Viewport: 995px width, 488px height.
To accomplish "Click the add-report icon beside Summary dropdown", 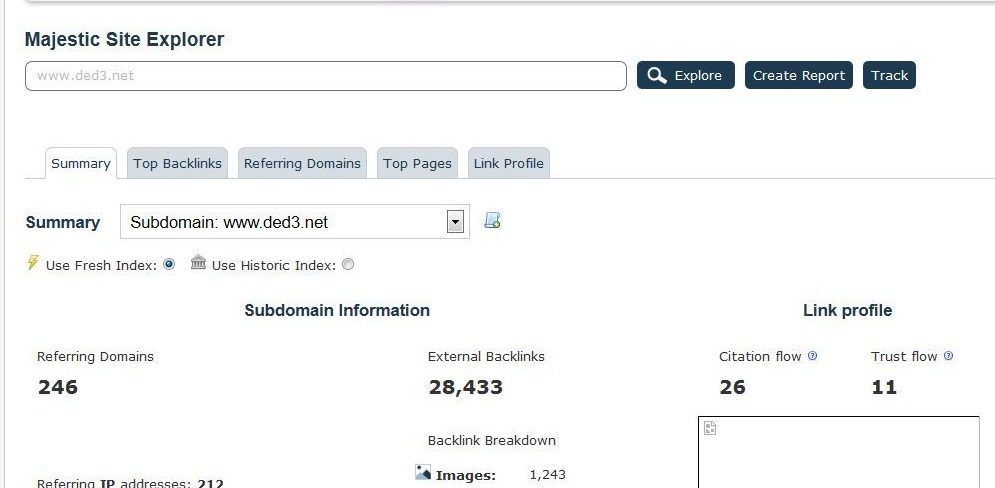I will (x=492, y=220).
